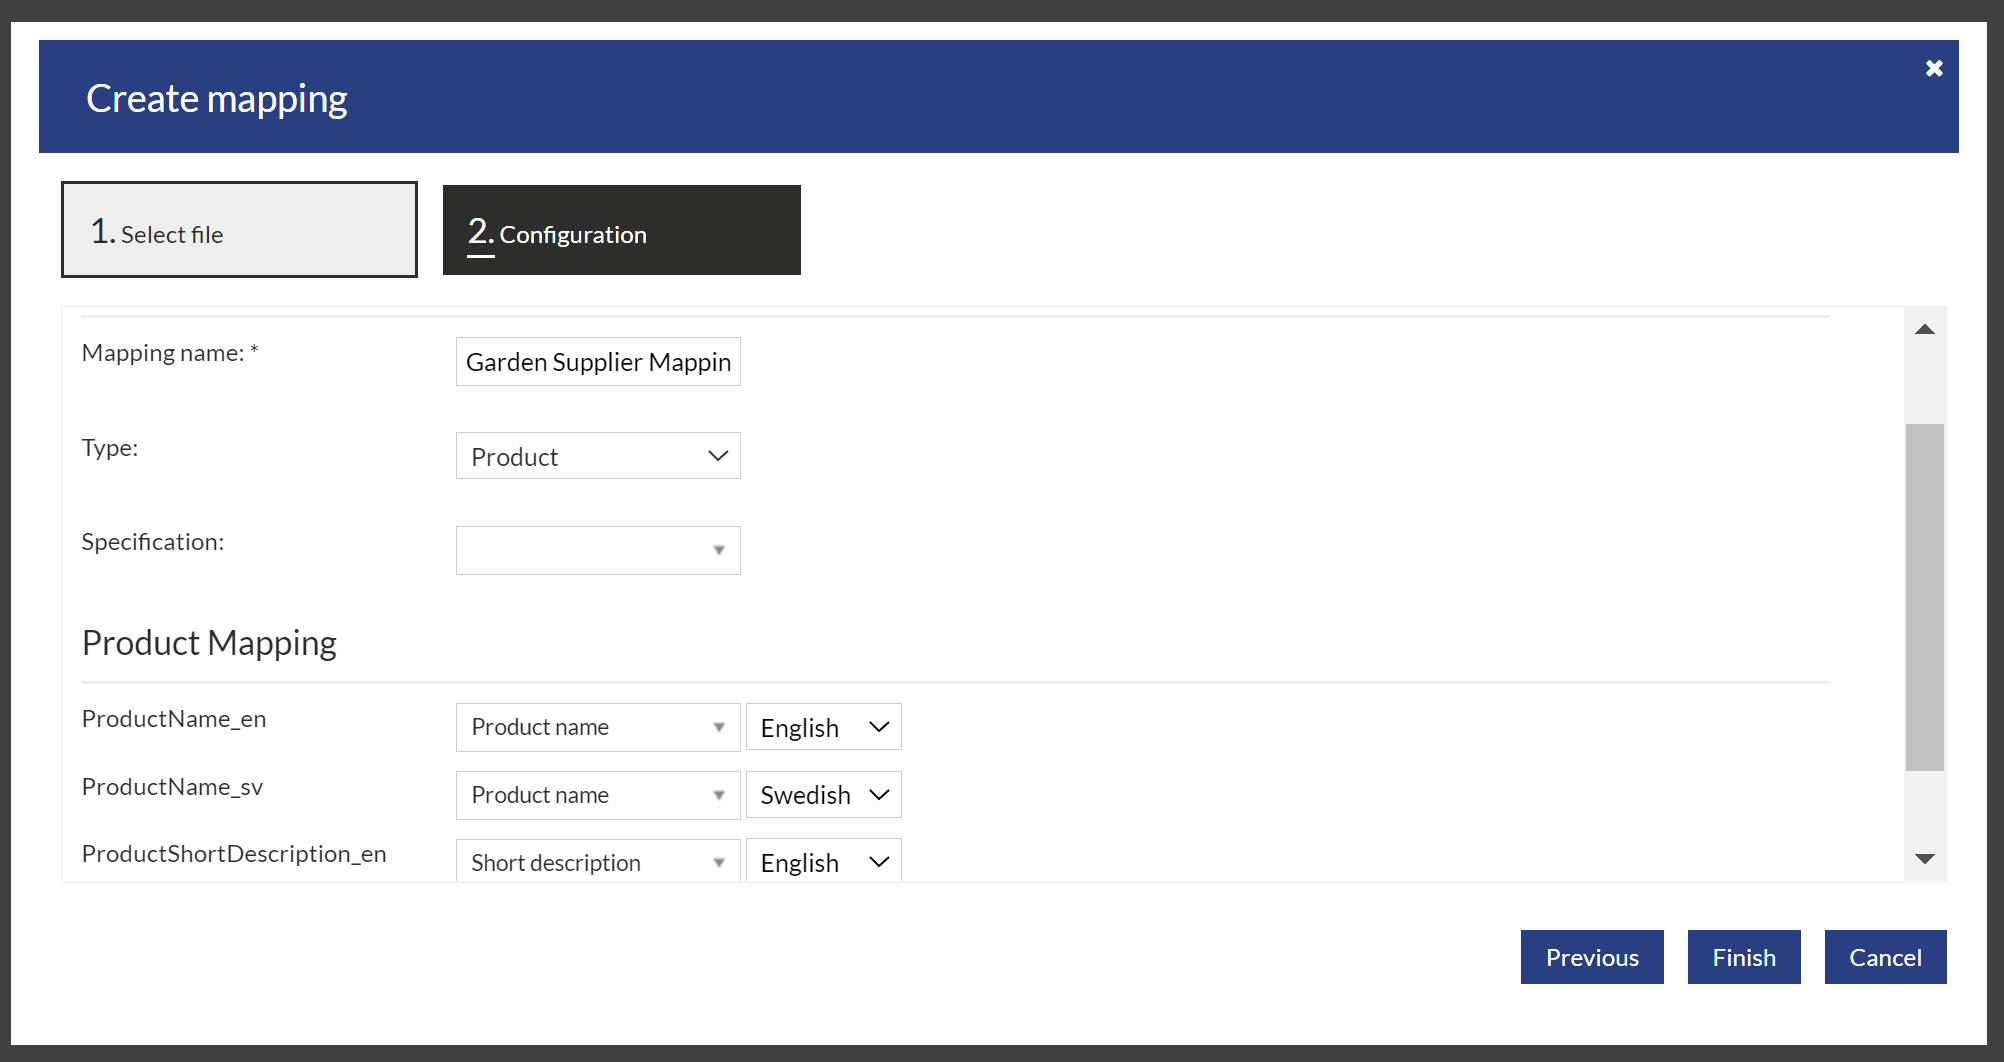
Task: Change the Swedish language dropdown
Action: tap(824, 795)
